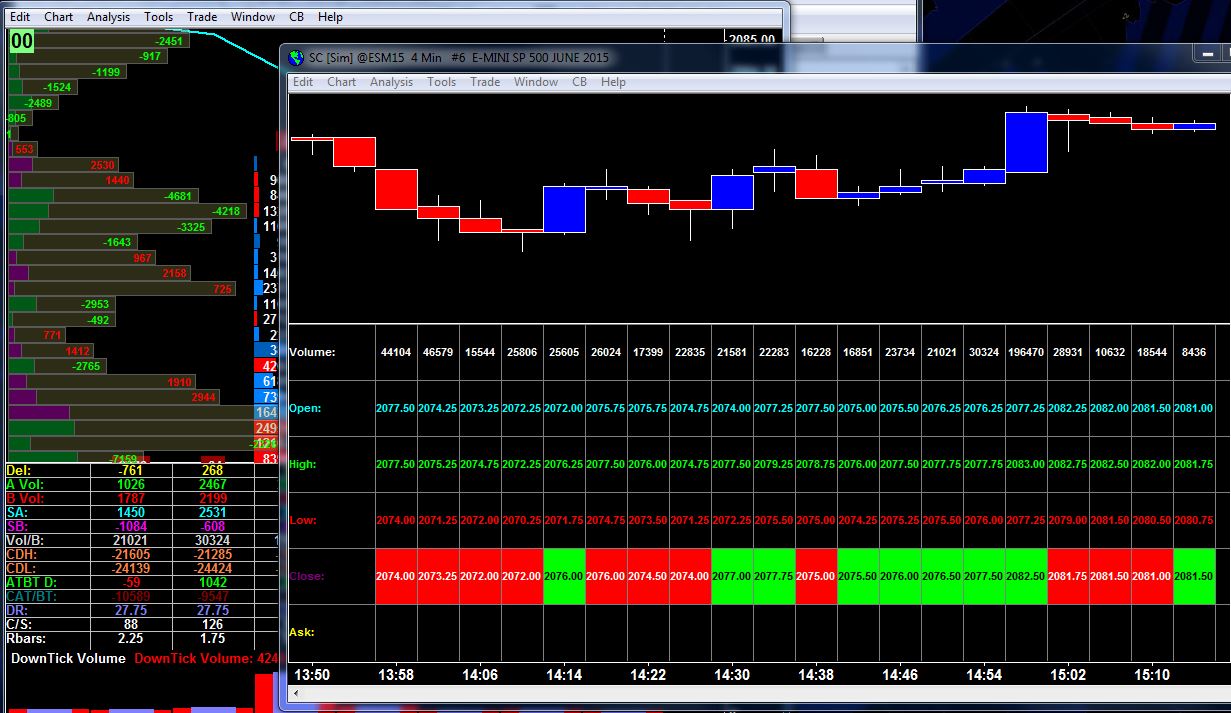The image size is (1231, 713).
Task: Click the Open: row label
Action: 306,408
